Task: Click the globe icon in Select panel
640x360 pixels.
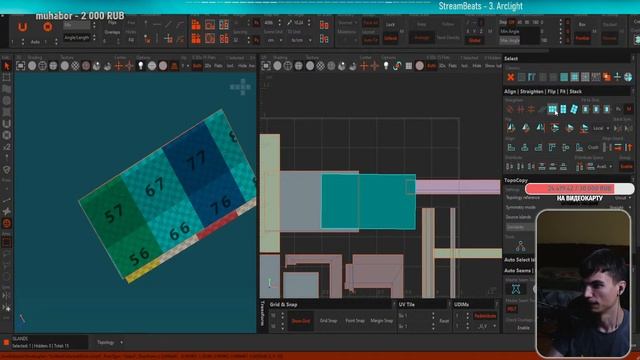Action: (x=628, y=76)
